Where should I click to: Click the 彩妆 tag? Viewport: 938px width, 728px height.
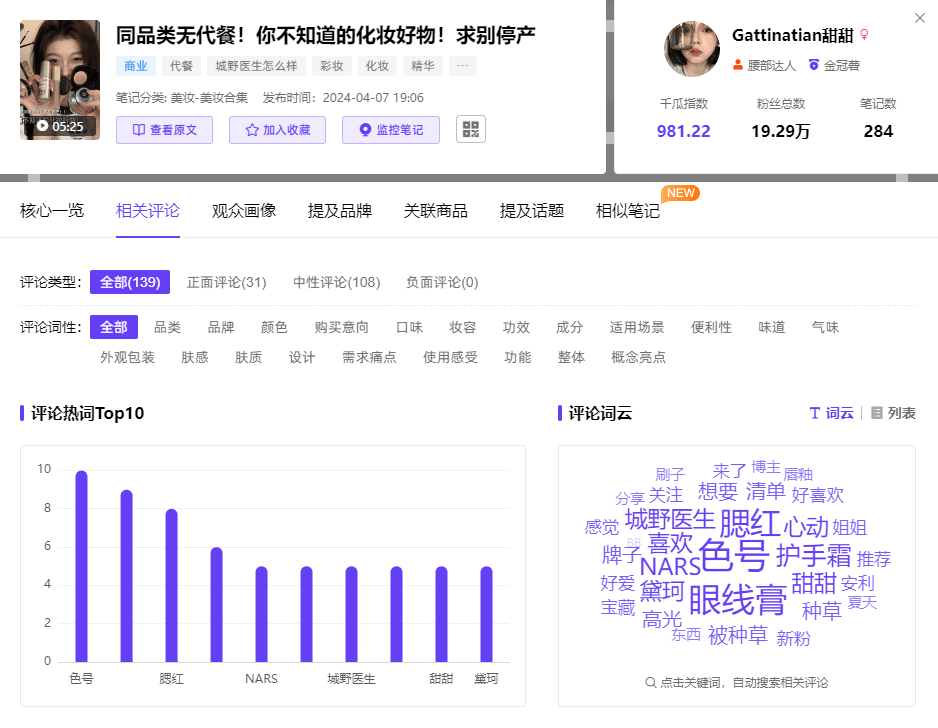click(x=332, y=66)
